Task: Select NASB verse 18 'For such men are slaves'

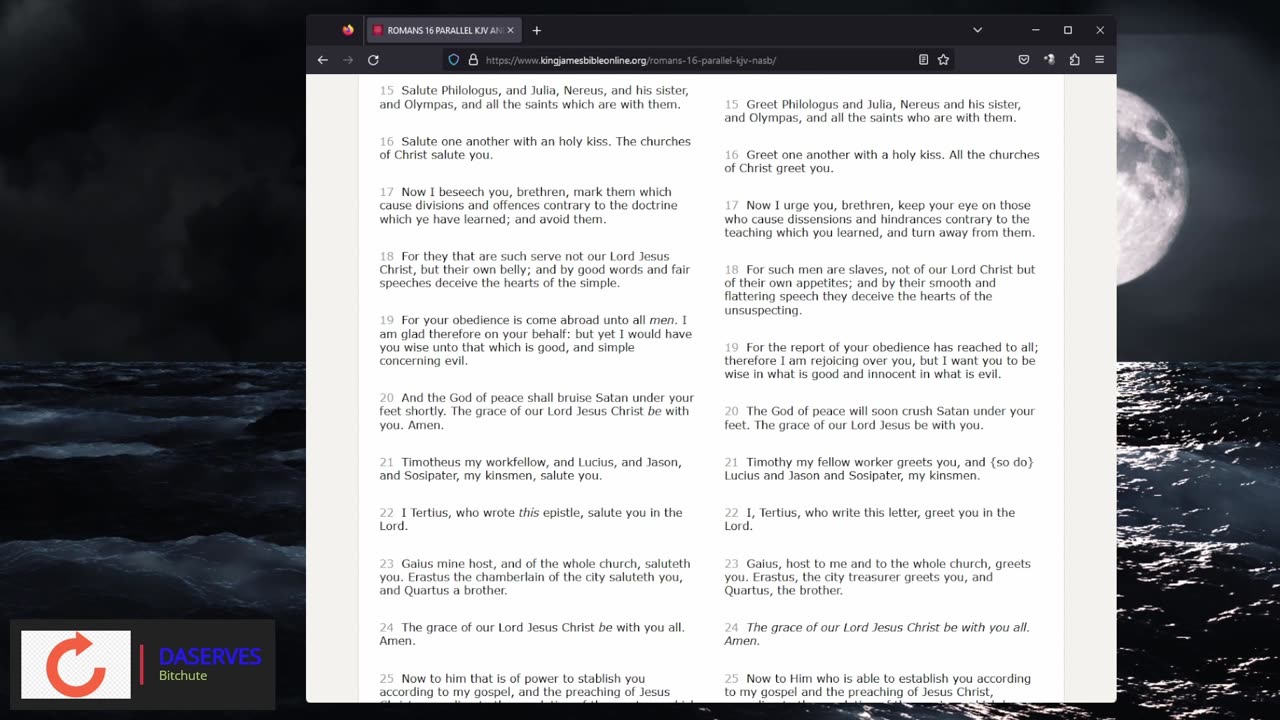Action: 880,290
